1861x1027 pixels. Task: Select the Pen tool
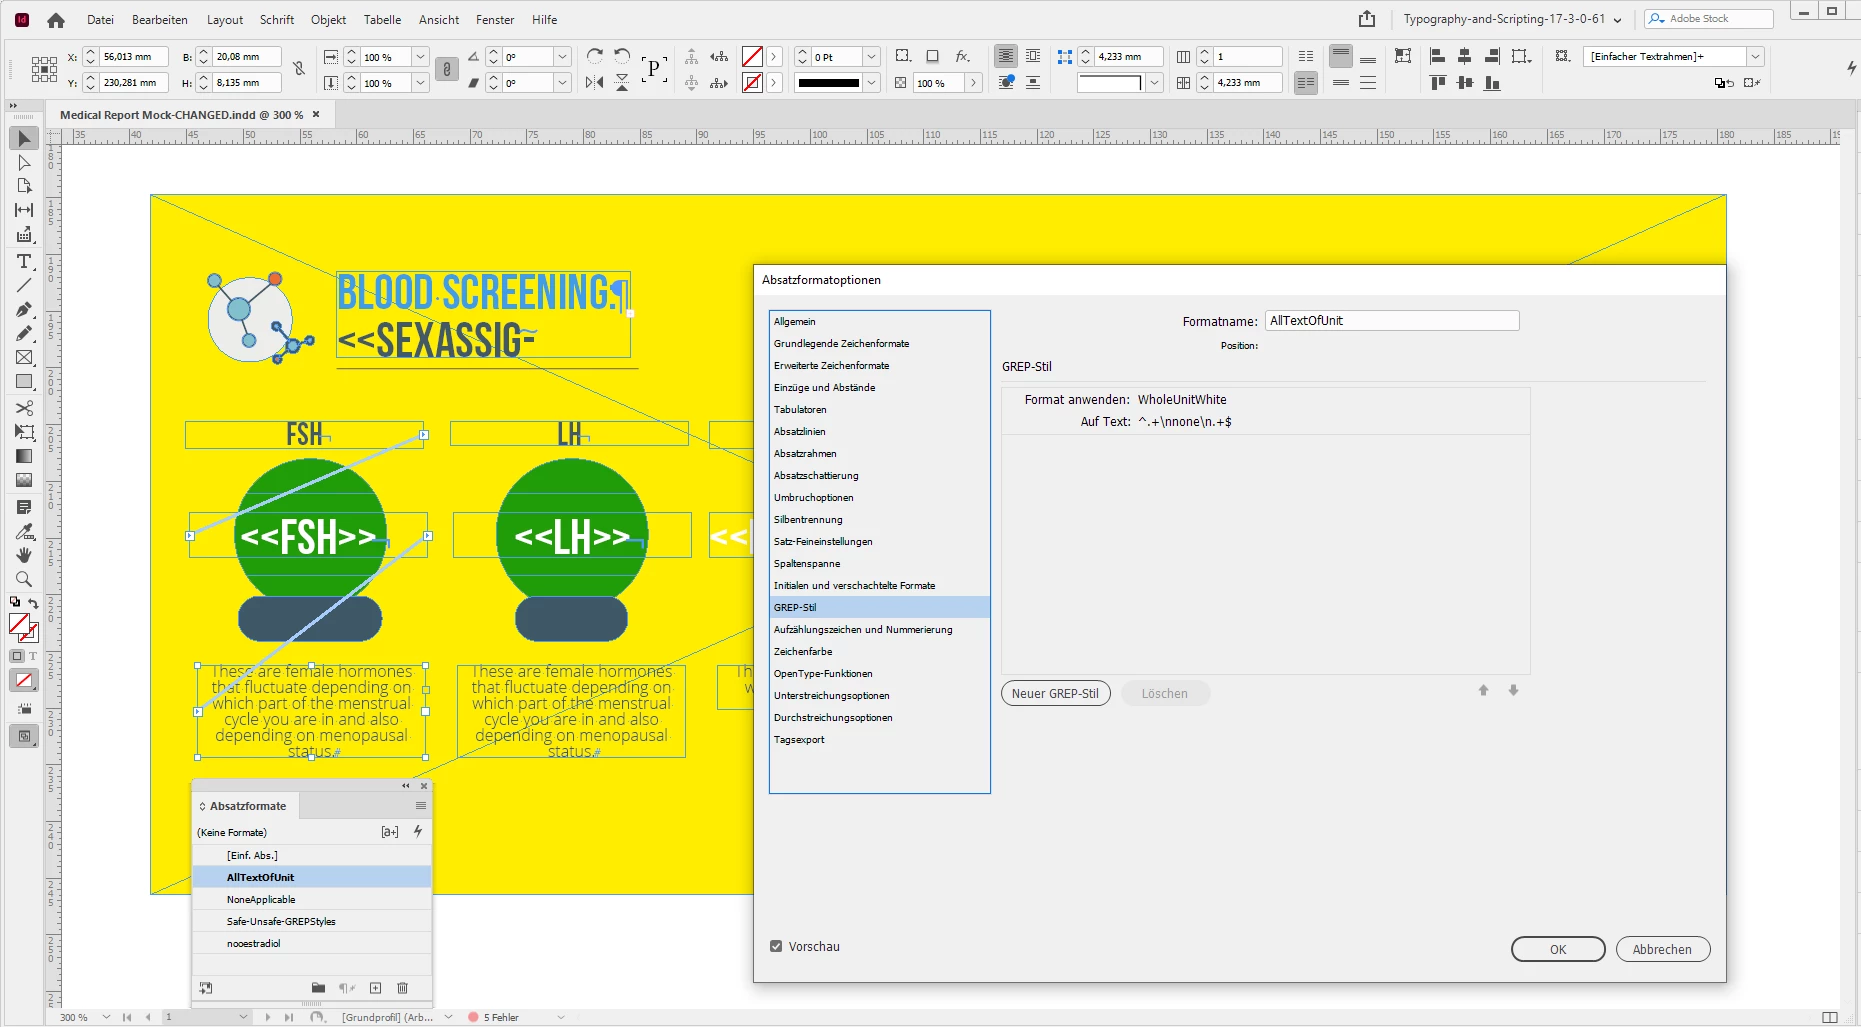click(x=24, y=309)
